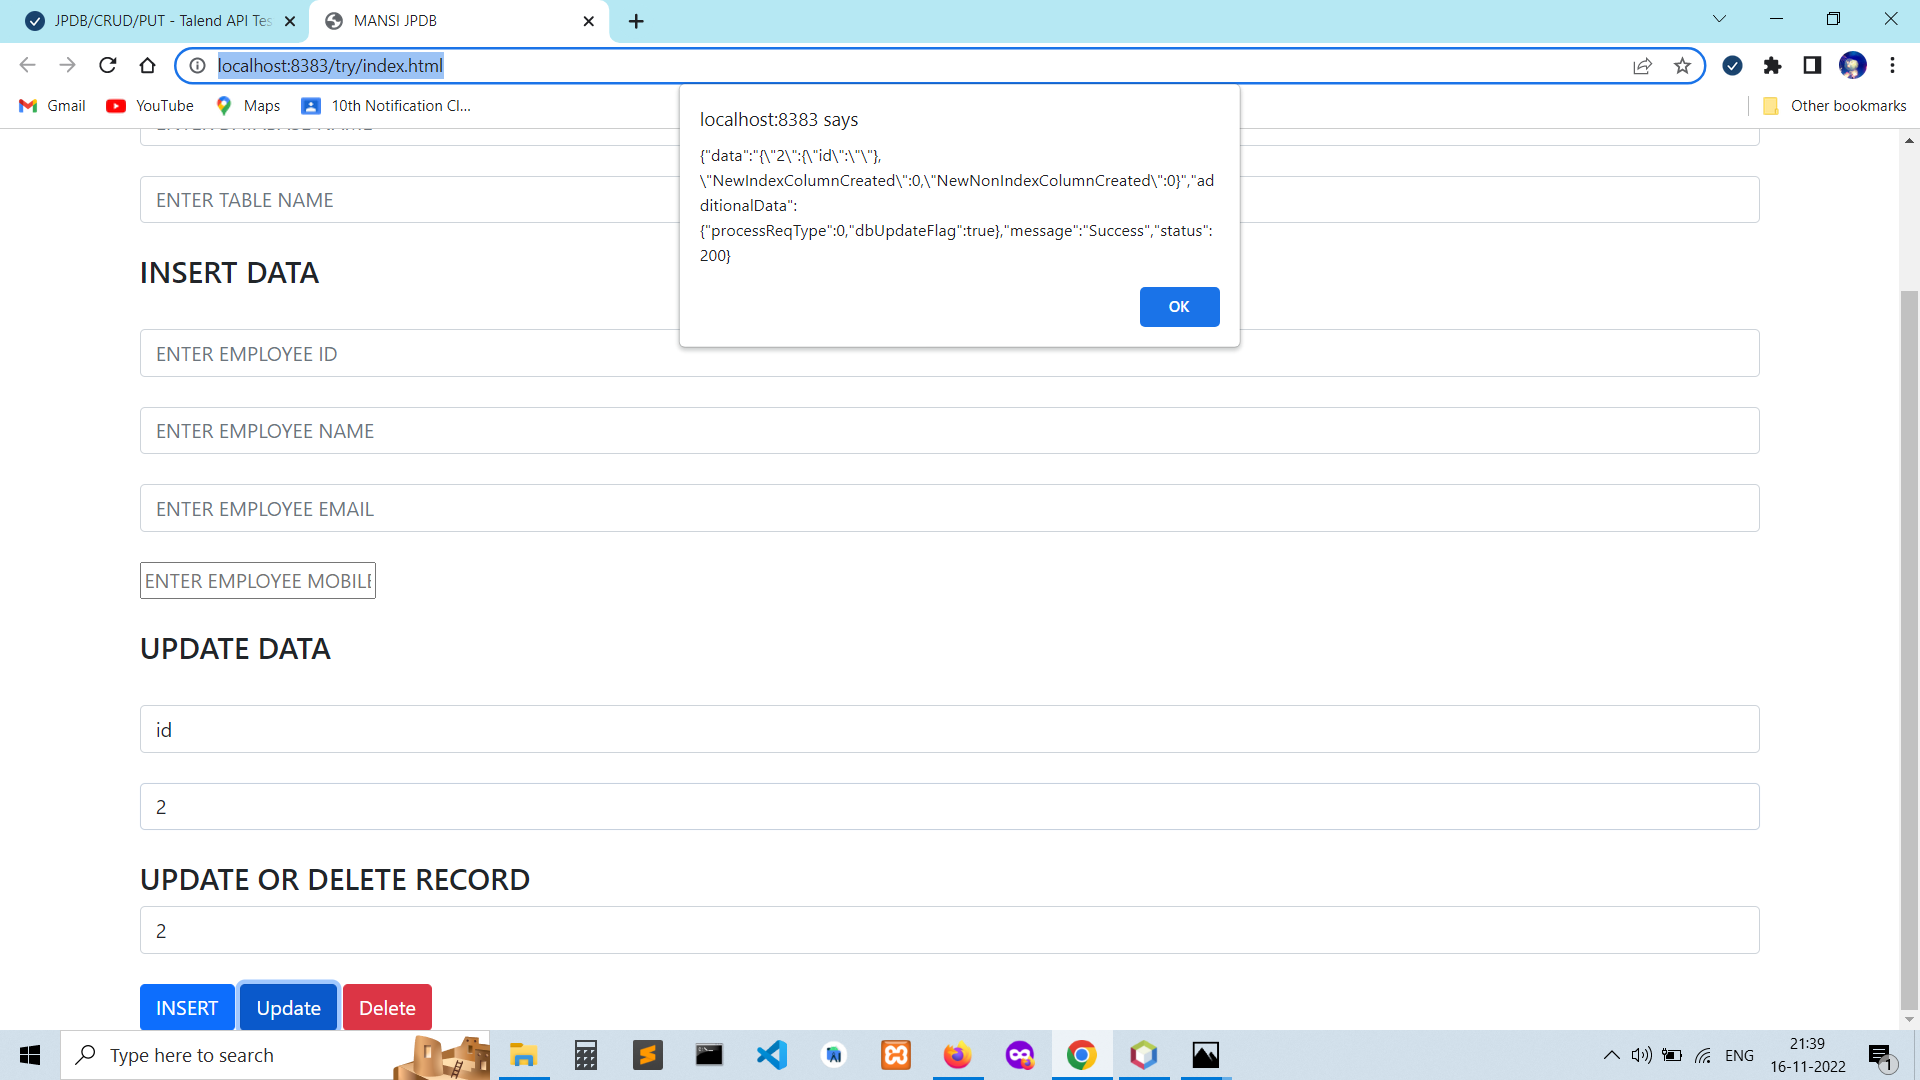Click the ENTER EMPLOYEE EMAIL field
Screen dimensions: 1920x1080
[600, 508]
